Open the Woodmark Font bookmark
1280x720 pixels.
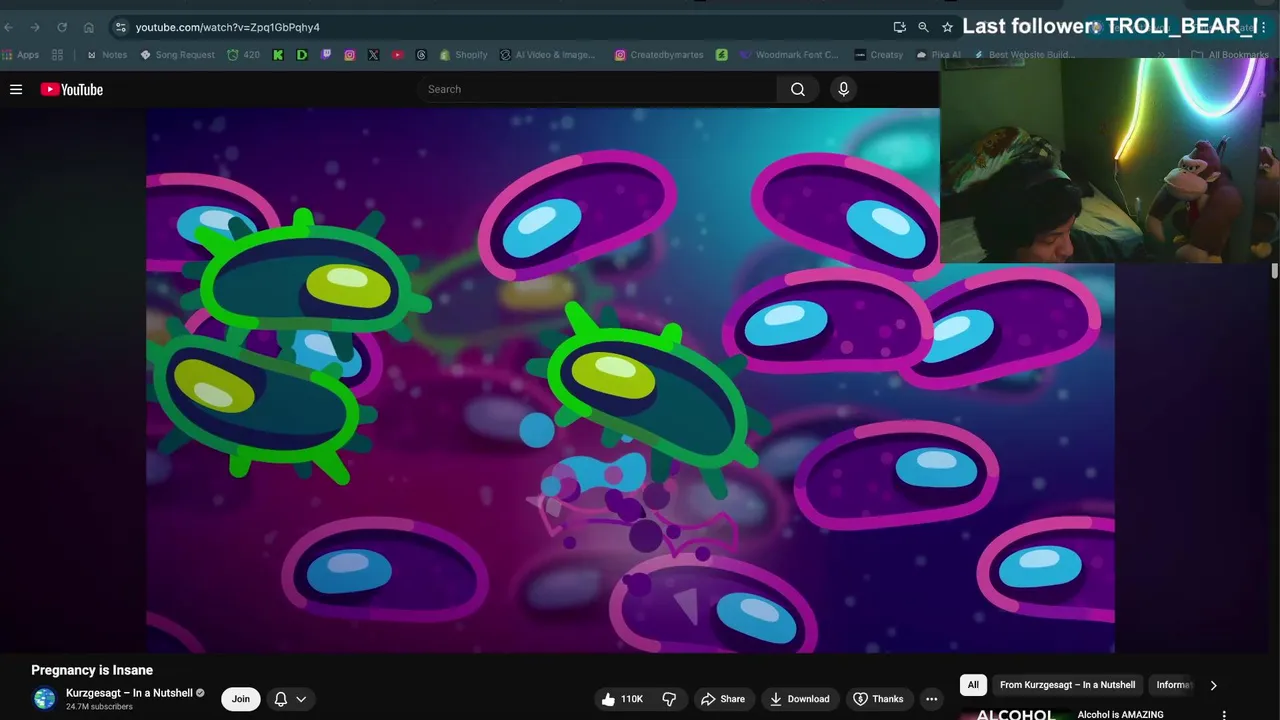pos(789,55)
